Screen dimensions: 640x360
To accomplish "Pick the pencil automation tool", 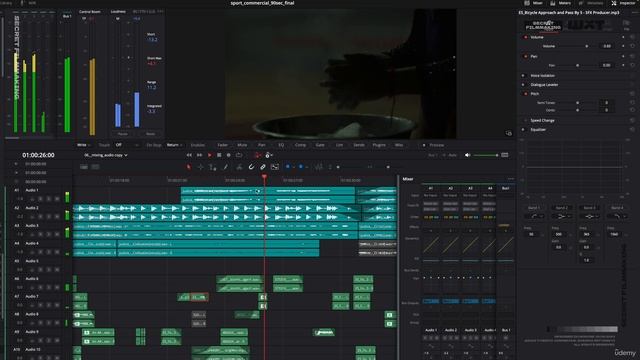I will pyautogui.click(x=225, y=167).
